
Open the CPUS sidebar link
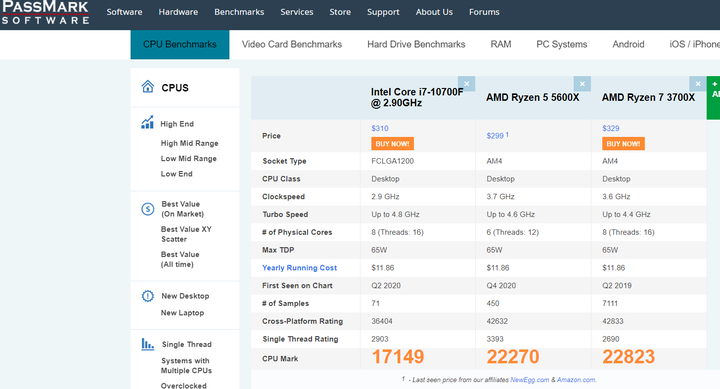[175, 88]
